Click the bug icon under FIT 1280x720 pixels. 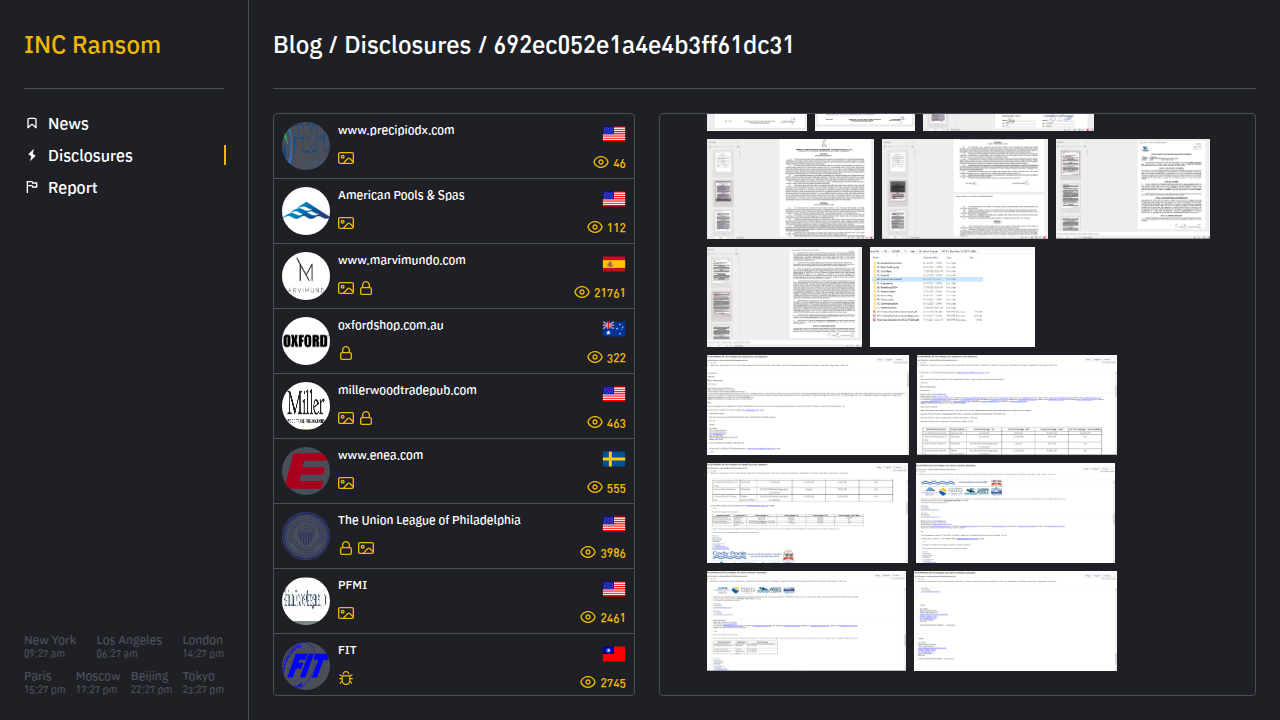[346, 678]
